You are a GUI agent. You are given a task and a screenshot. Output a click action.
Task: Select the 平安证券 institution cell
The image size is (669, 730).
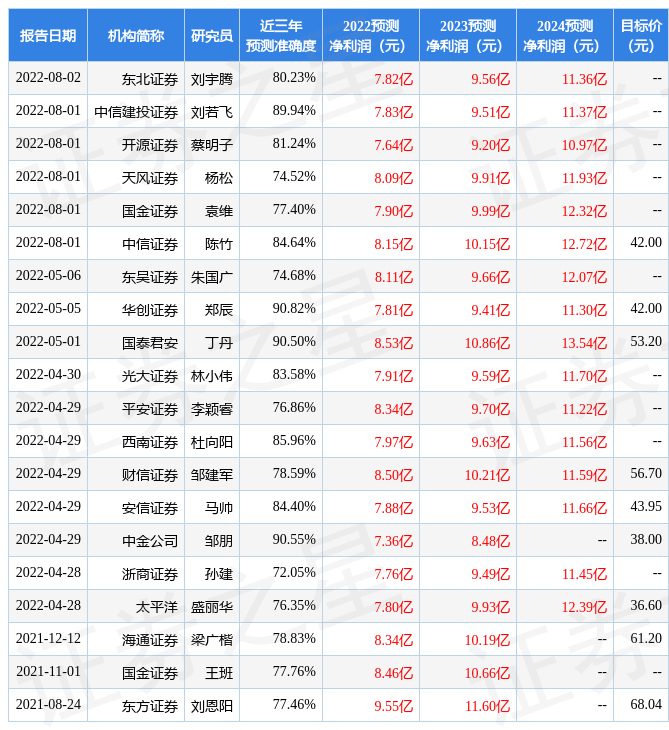(135, 409)
